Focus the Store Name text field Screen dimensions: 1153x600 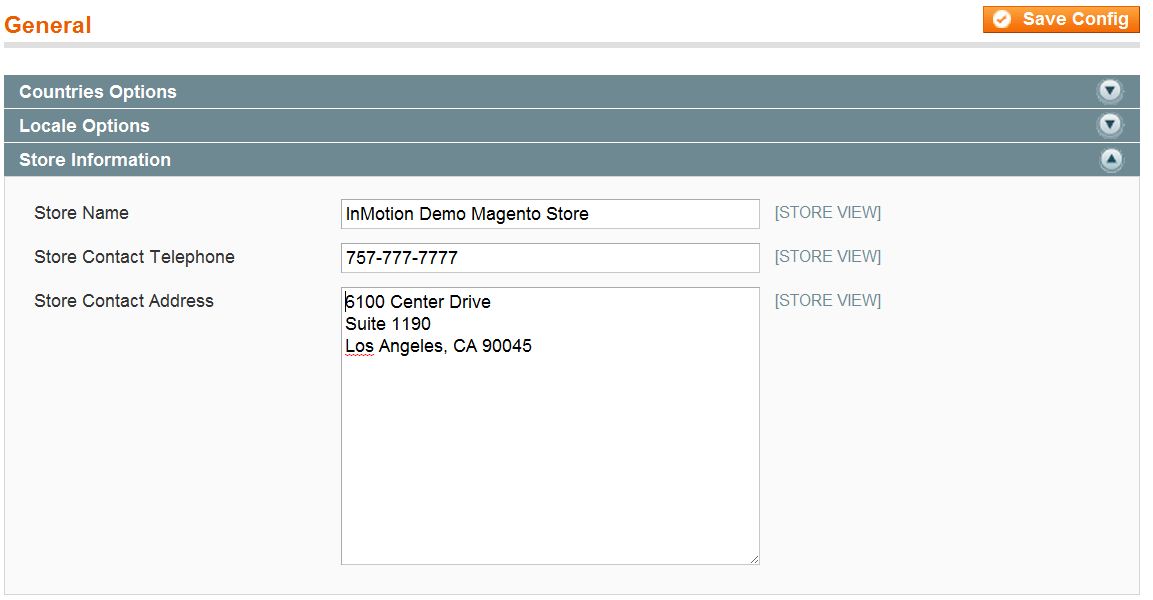point(550,214)
